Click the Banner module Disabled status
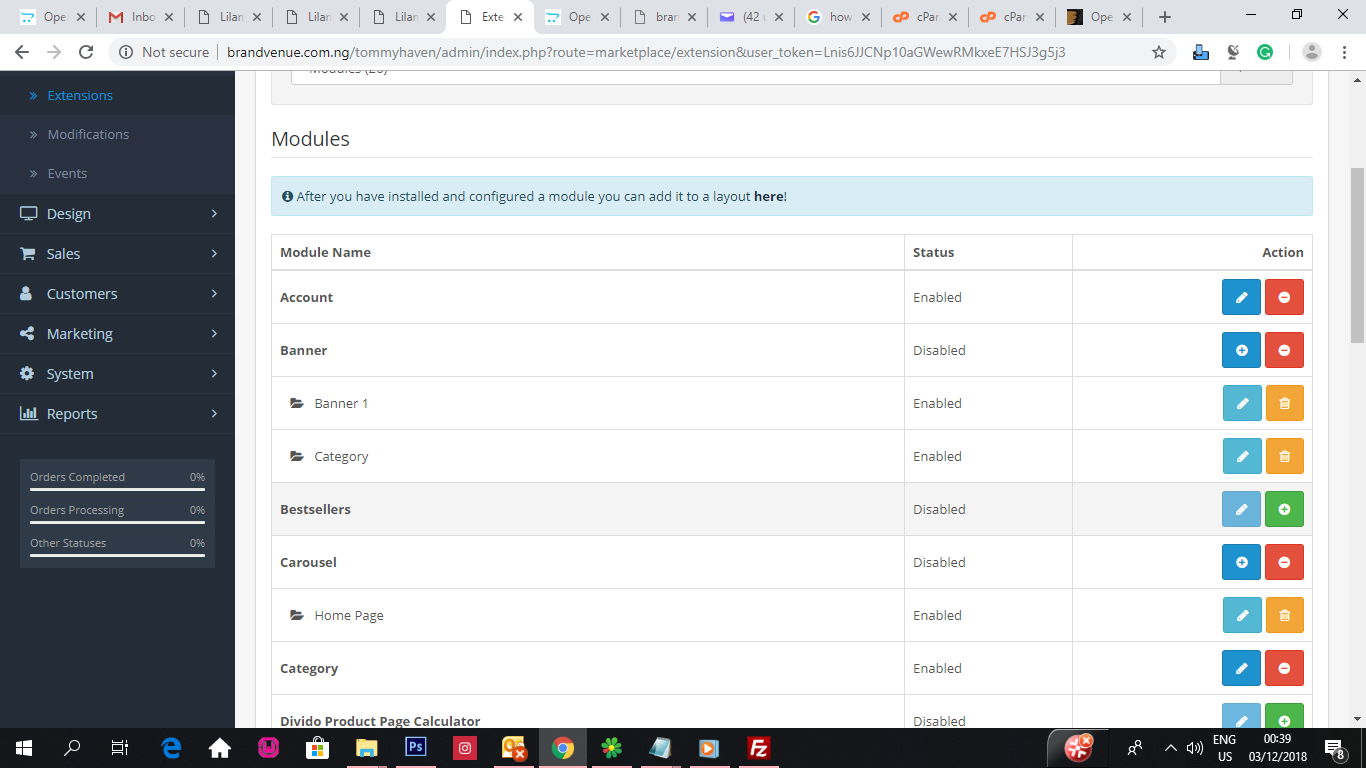Screen dimensions: 1366x768 click(939, 350)
